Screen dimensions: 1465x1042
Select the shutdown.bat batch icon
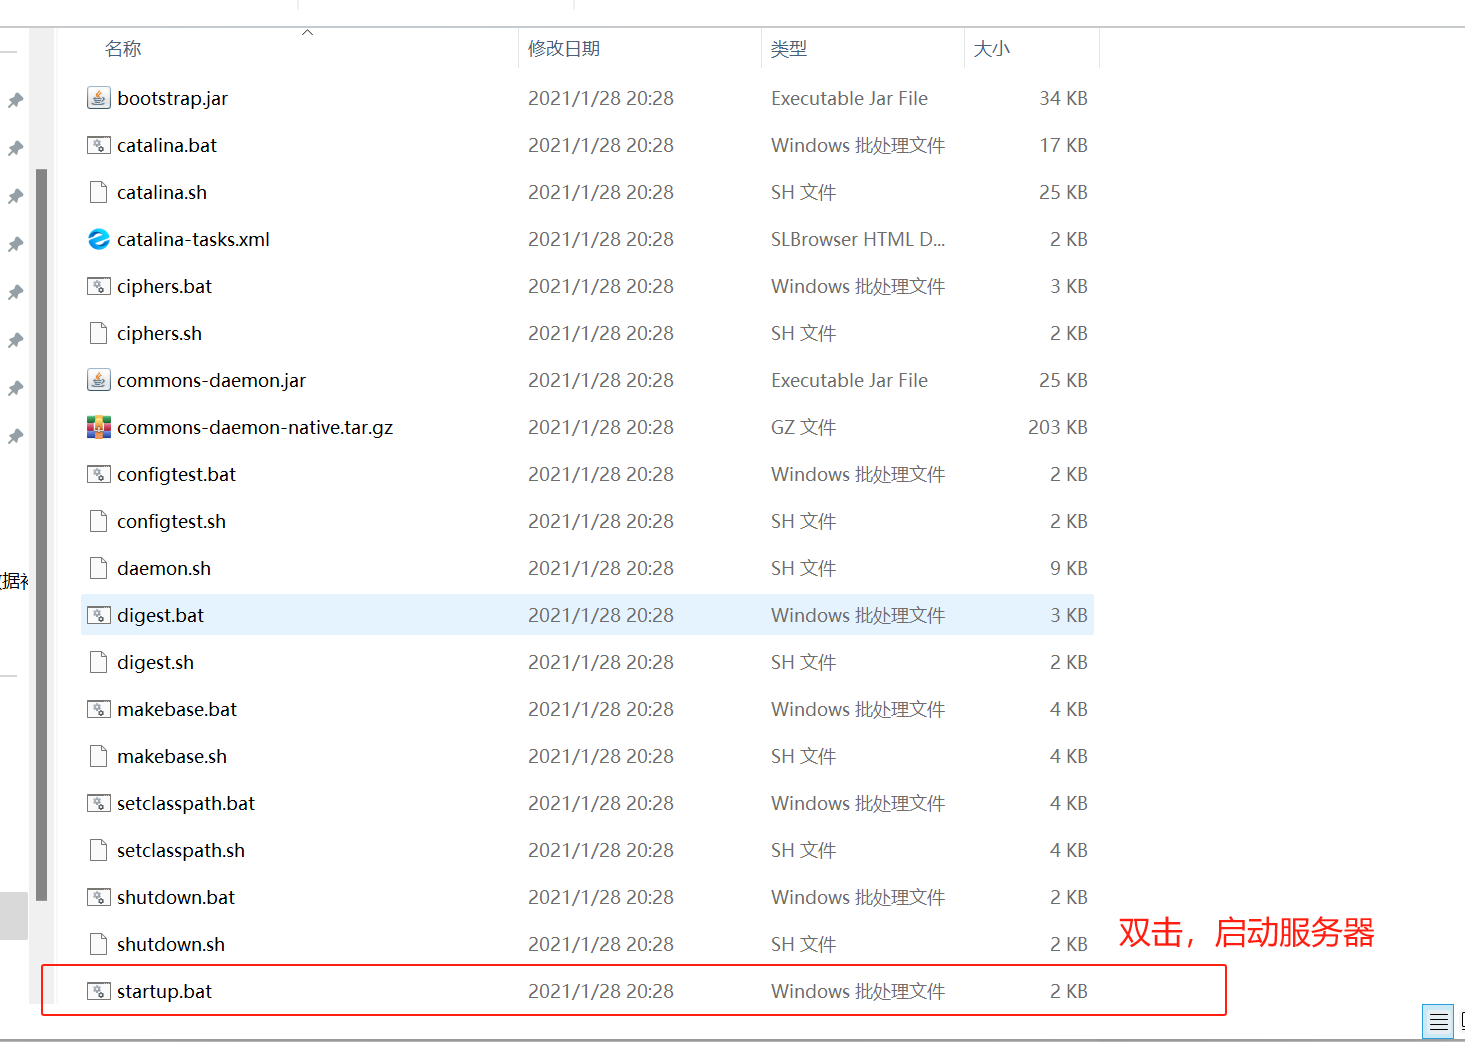click(98, 897)
